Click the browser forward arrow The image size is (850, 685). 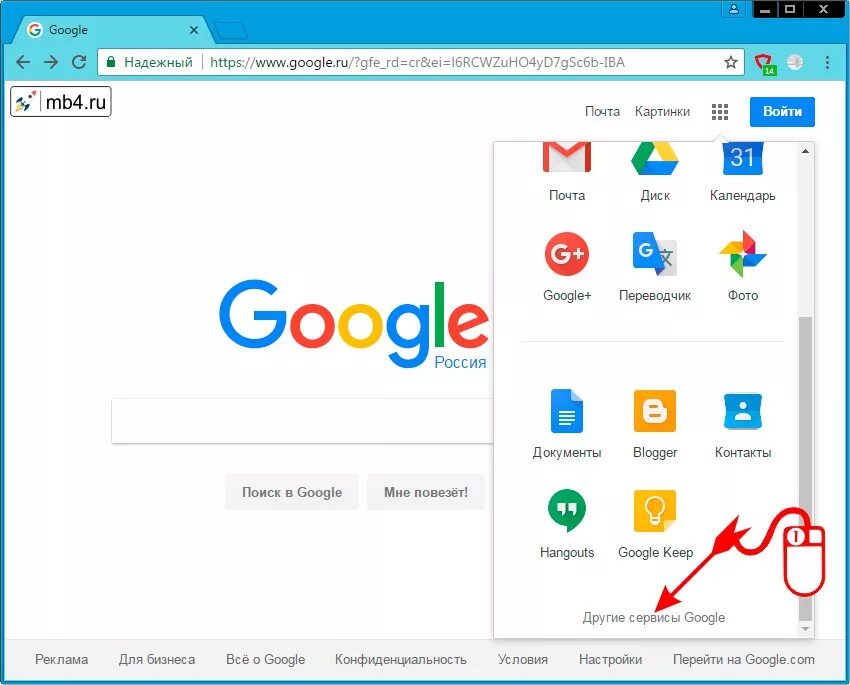click(x=51, y=62)
